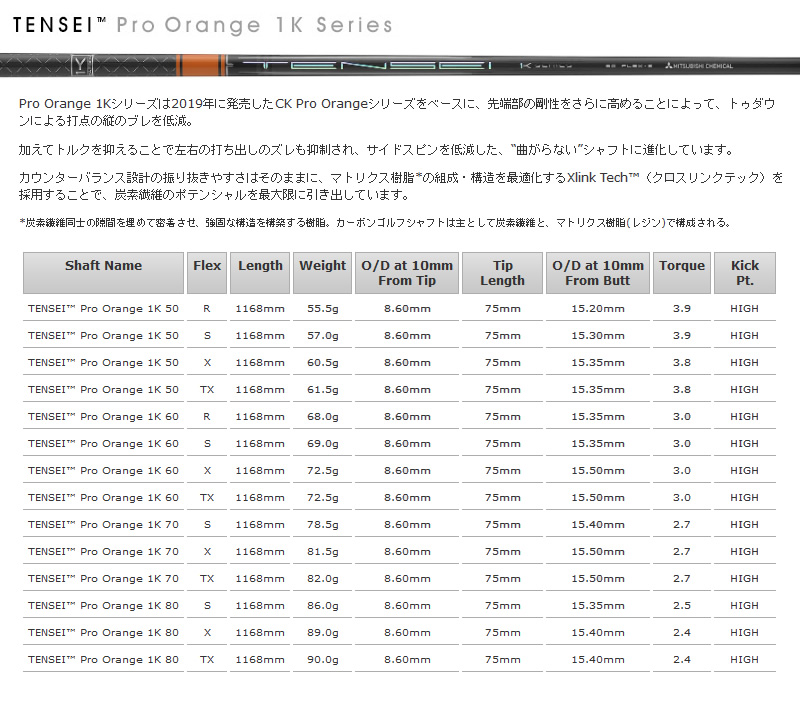Click the 2.7 torque in the 82.0g row

coord(682,579)
